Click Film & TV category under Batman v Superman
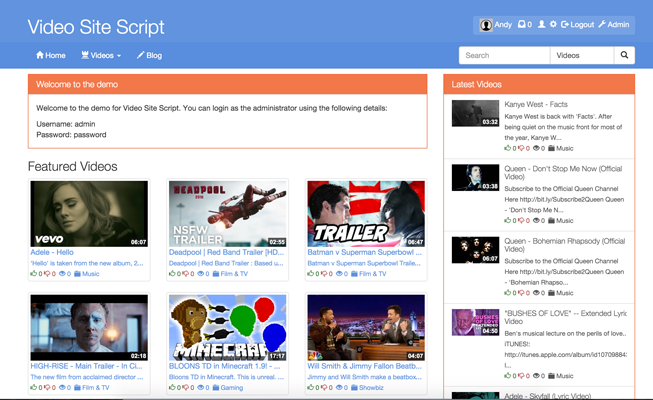 tap(369, 274)
